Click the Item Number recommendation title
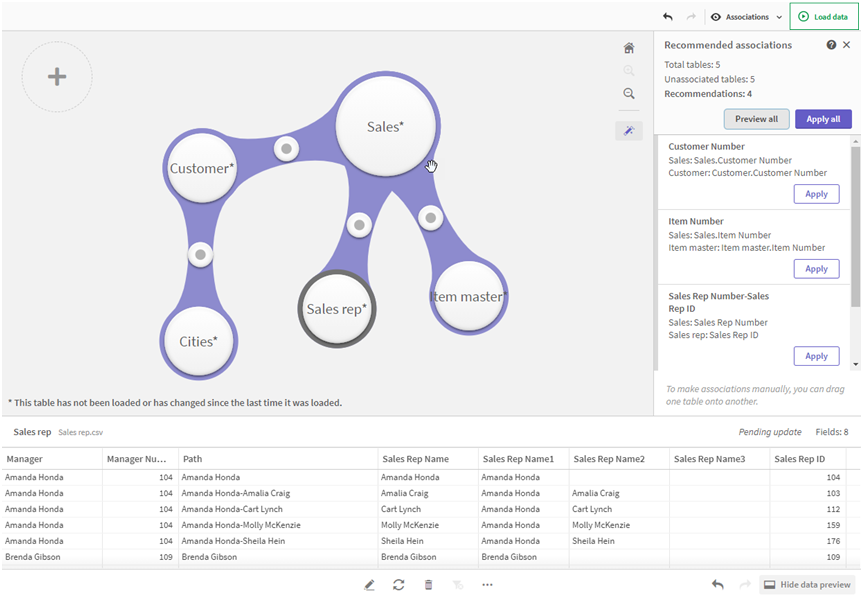 (696, 221)
